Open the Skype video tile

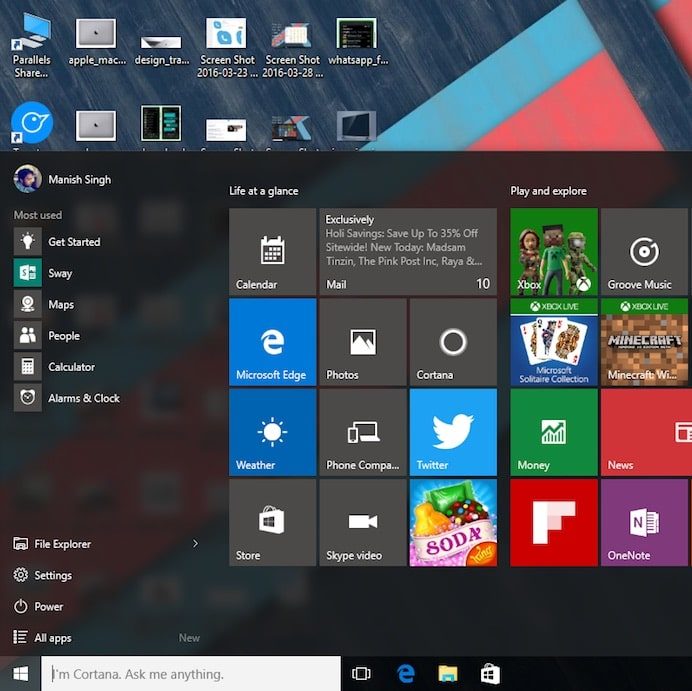tap(362, 522)
